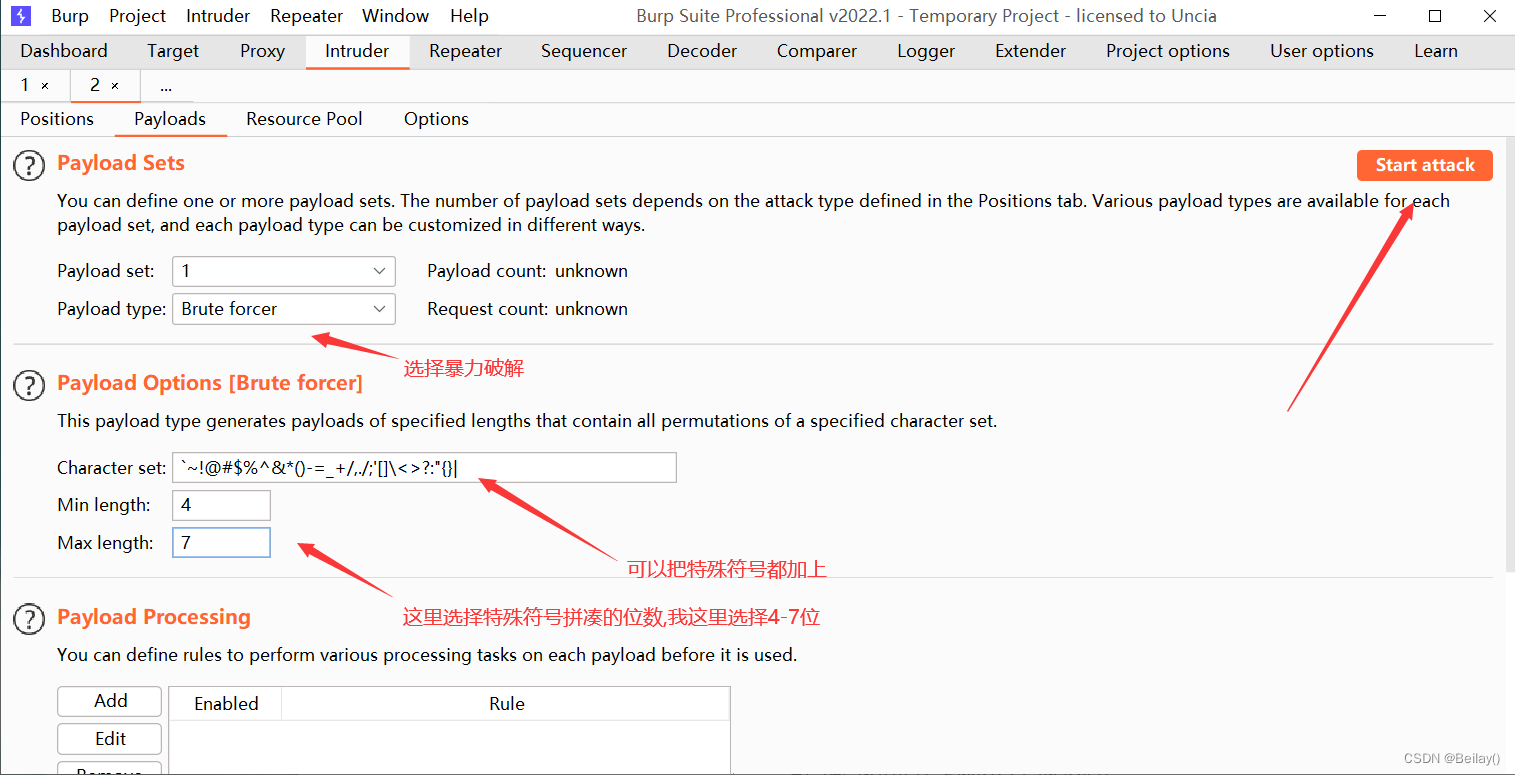1515x775 pixels.
Task: Click into the Character set field
Action: click(424, 467)
